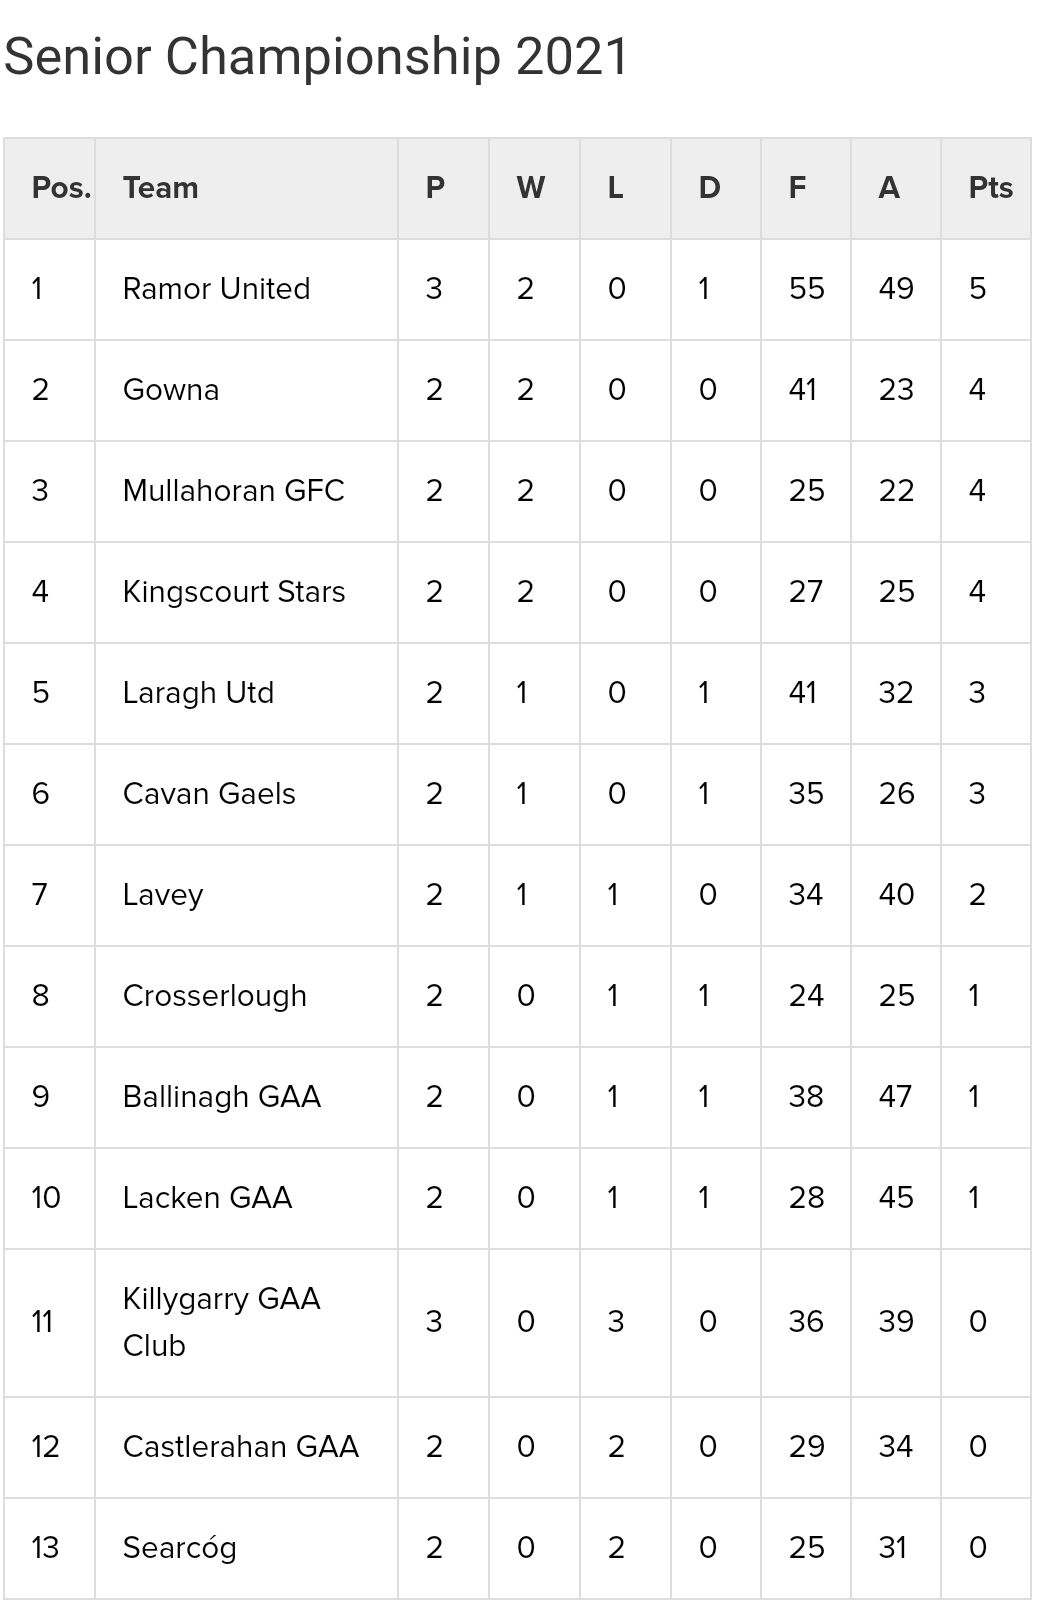Select Crosserlough in the standings
Viewport: 1039px width, 1602px height.
click(215, 996)
